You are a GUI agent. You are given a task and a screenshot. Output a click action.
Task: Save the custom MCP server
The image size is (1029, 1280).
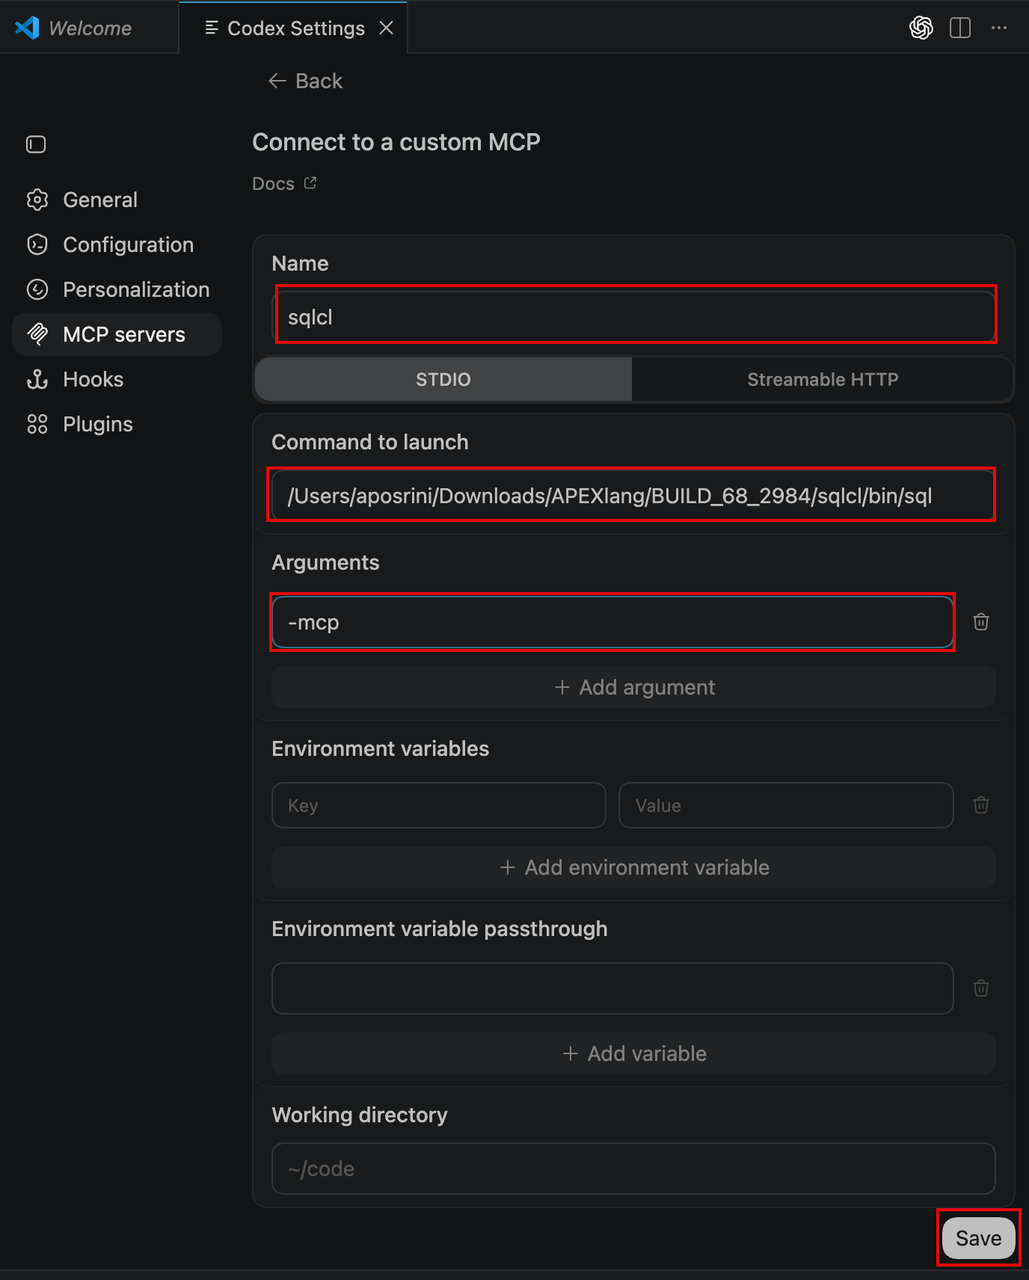point(978,1238)
